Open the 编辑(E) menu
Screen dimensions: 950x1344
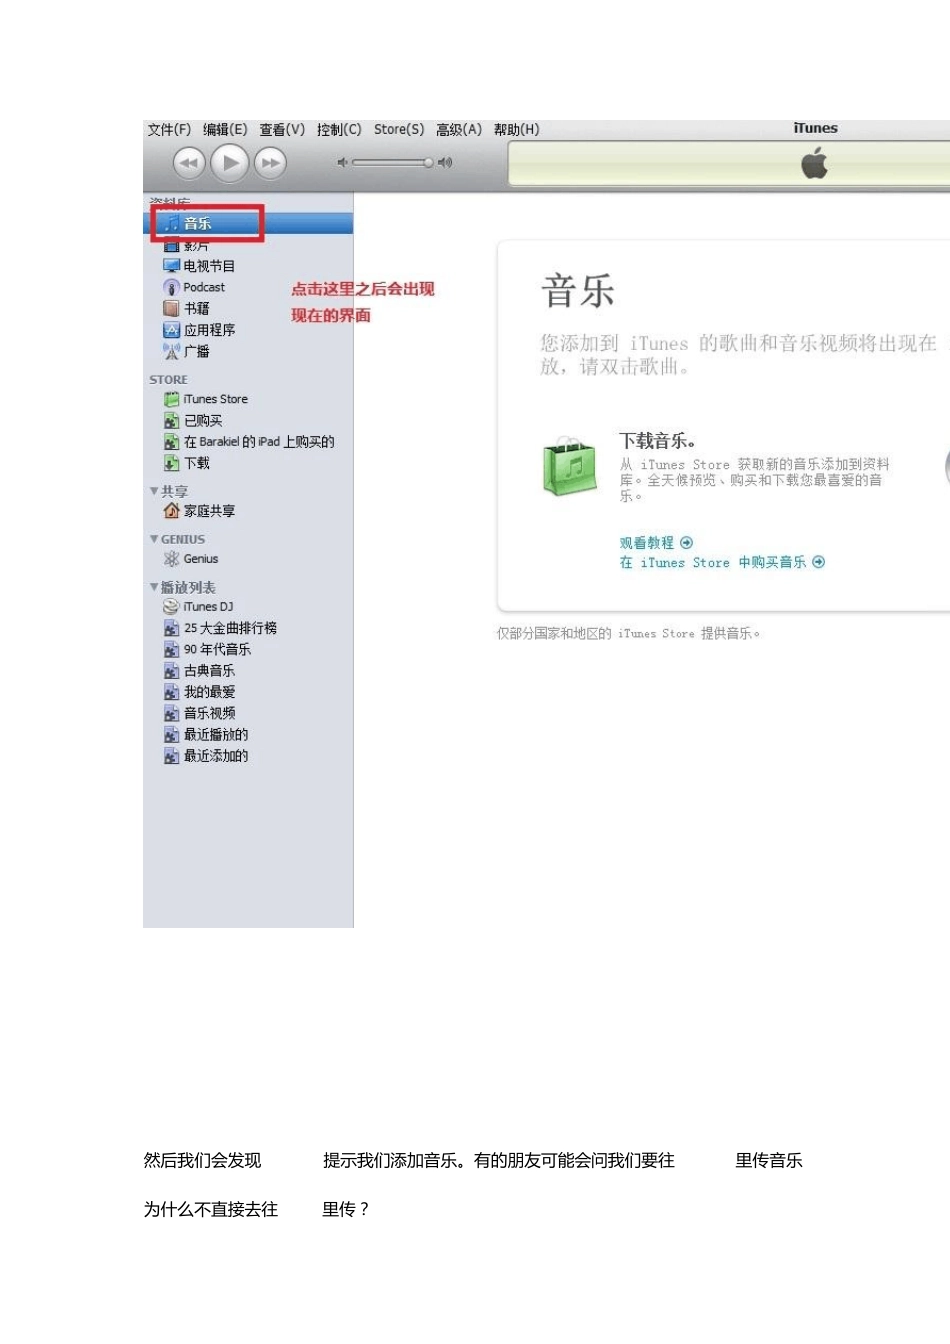(225, 129)
